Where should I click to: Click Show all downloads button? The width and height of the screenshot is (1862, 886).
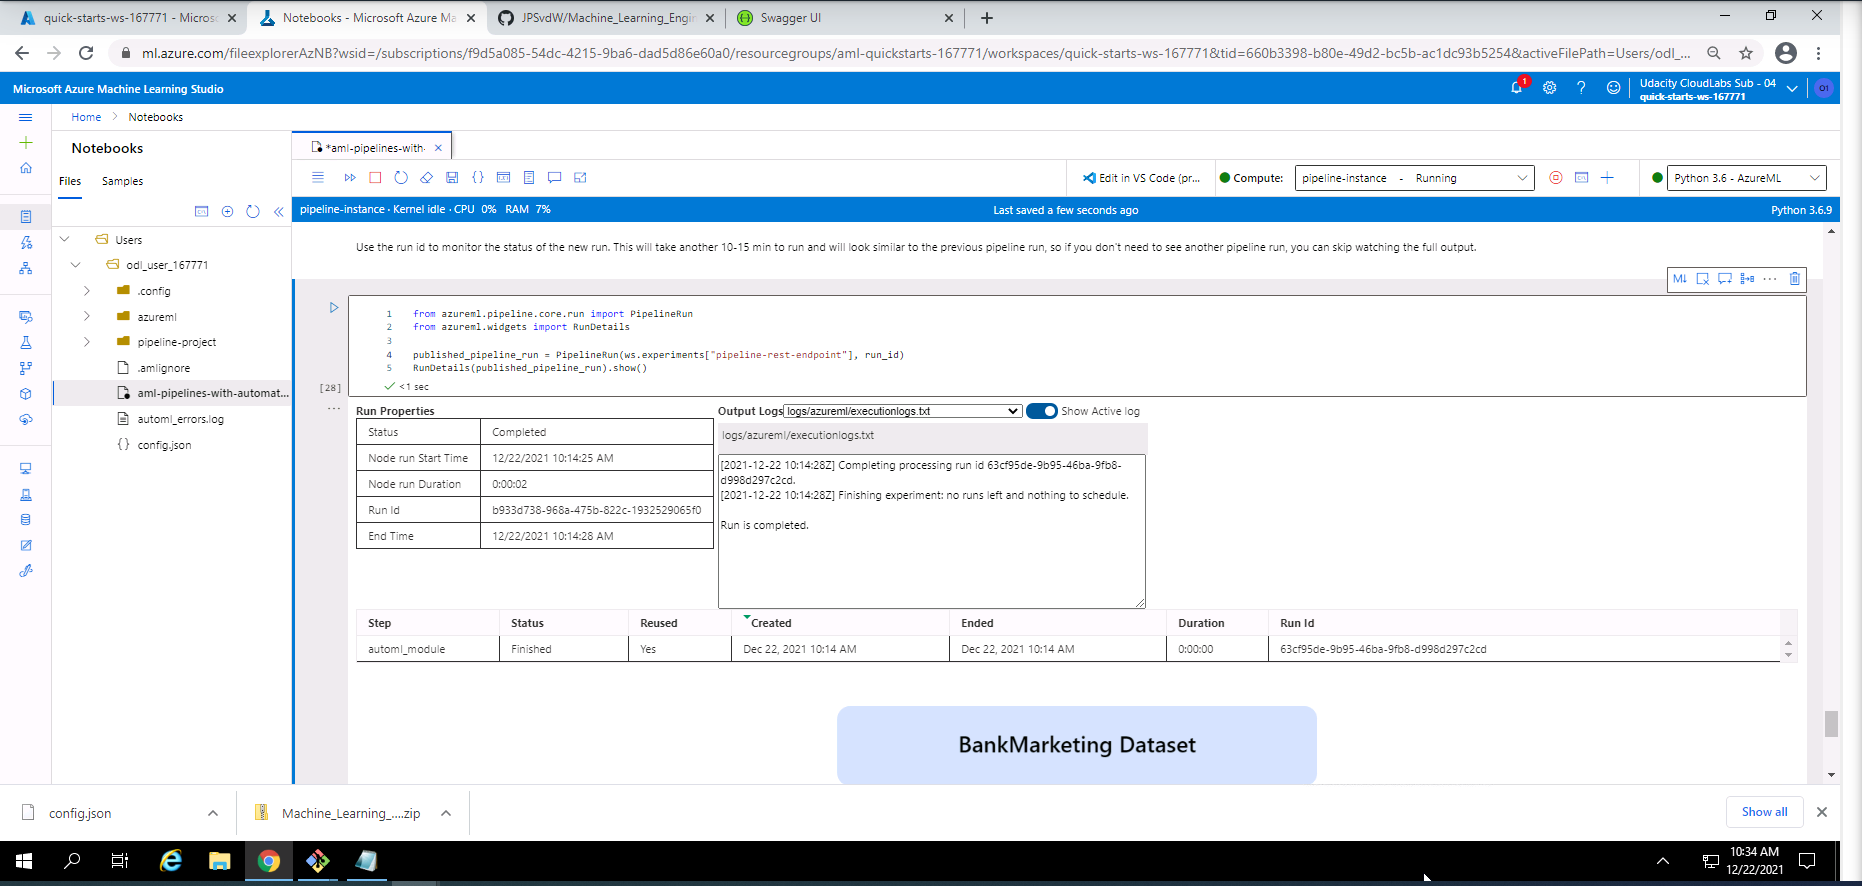[1764, 812]
